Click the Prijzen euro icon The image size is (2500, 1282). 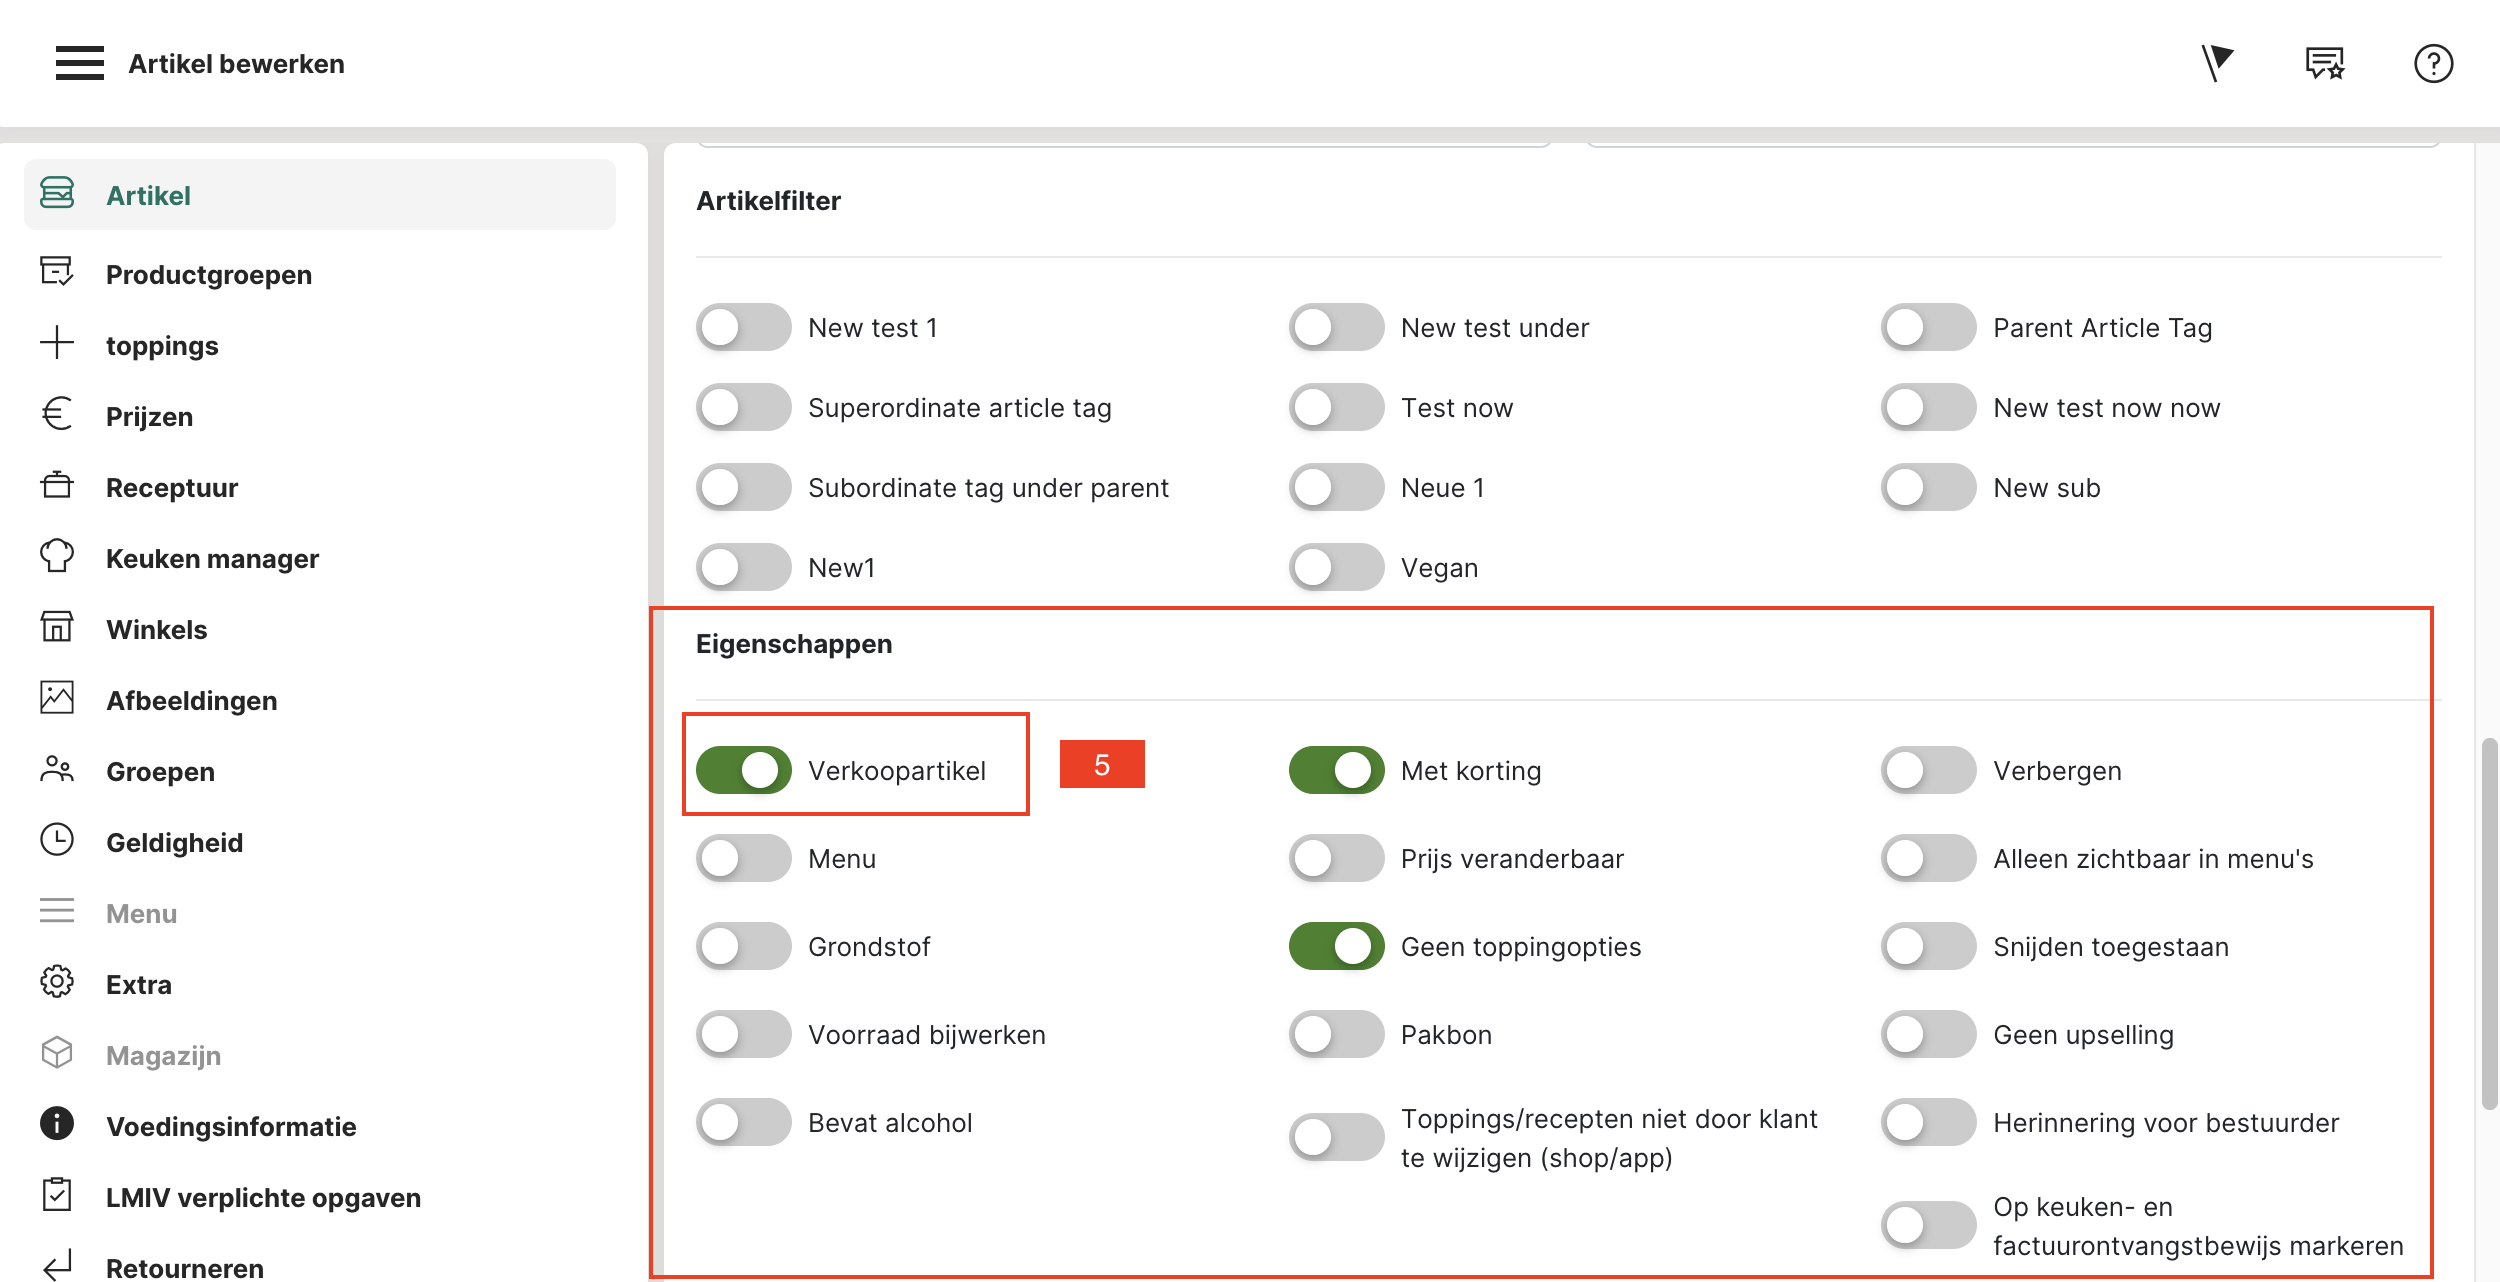(x=57, y=415)
